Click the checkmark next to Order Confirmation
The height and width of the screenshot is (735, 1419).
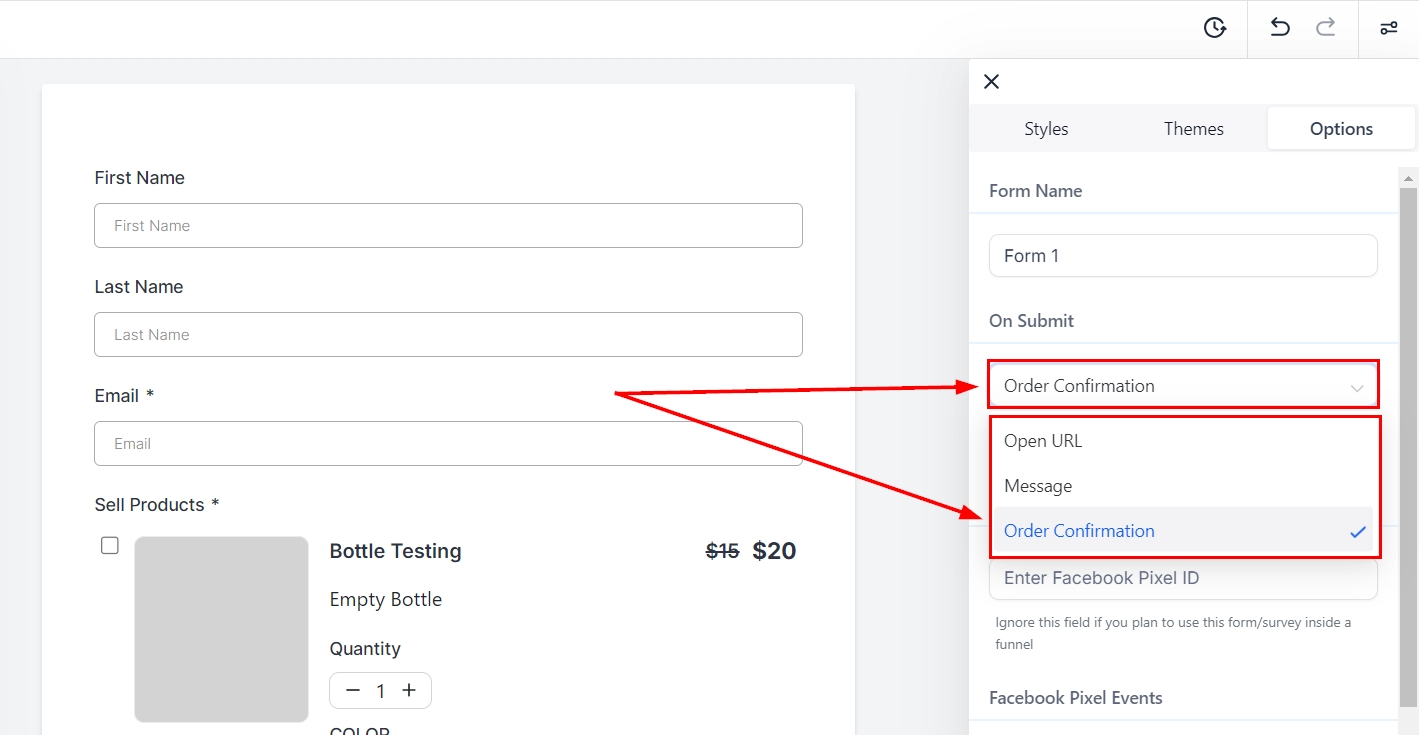[1357, 532]
